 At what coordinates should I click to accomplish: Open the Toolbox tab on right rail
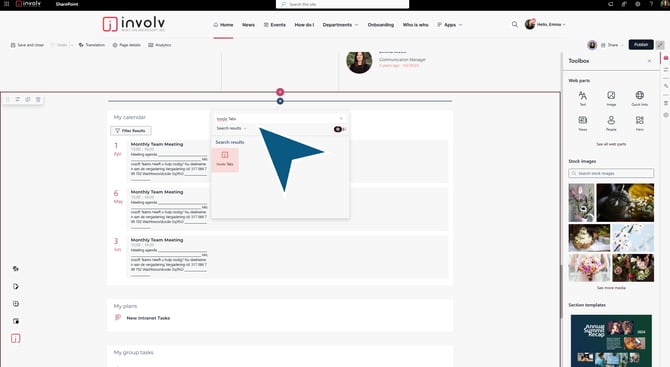tap(666, 58)
